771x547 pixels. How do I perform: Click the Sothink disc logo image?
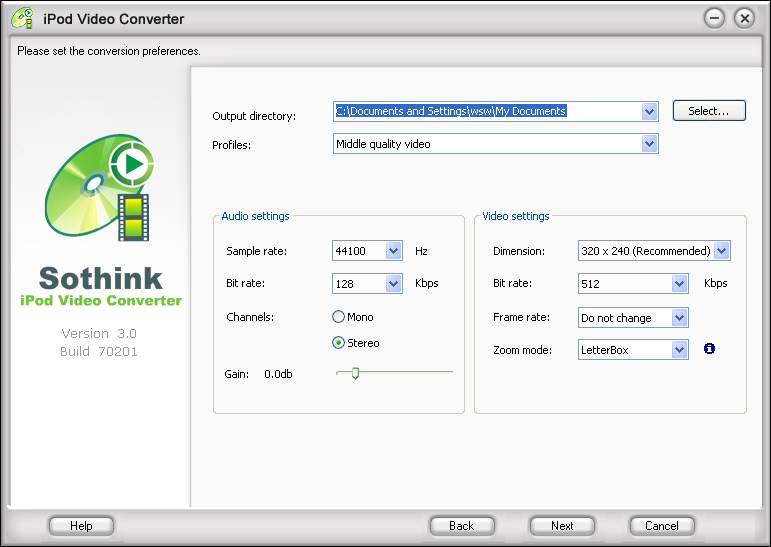point(99,187)
